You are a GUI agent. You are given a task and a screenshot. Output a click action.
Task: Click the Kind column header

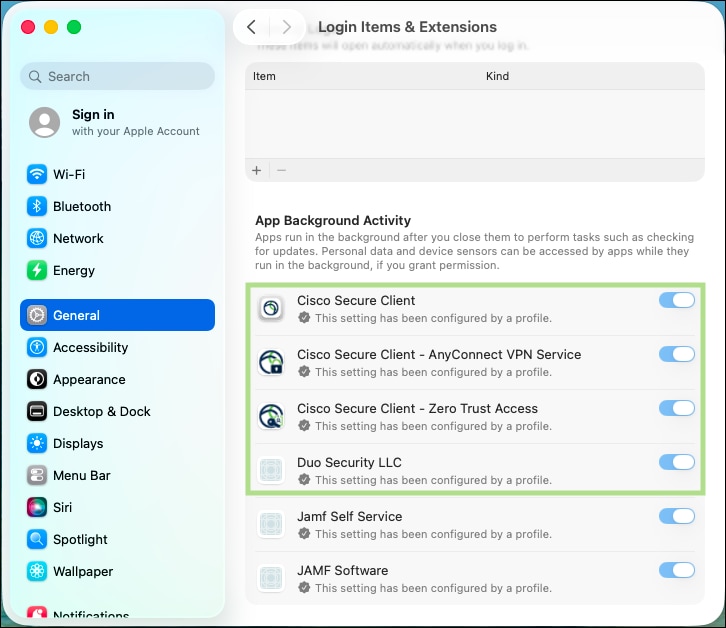[x=497, y=76]
